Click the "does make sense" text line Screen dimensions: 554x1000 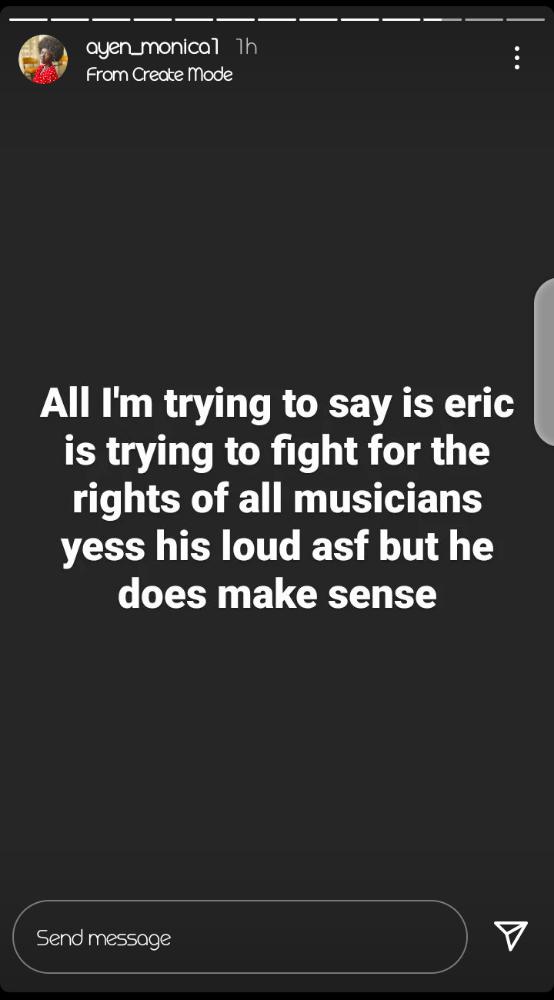pos(277,594)
